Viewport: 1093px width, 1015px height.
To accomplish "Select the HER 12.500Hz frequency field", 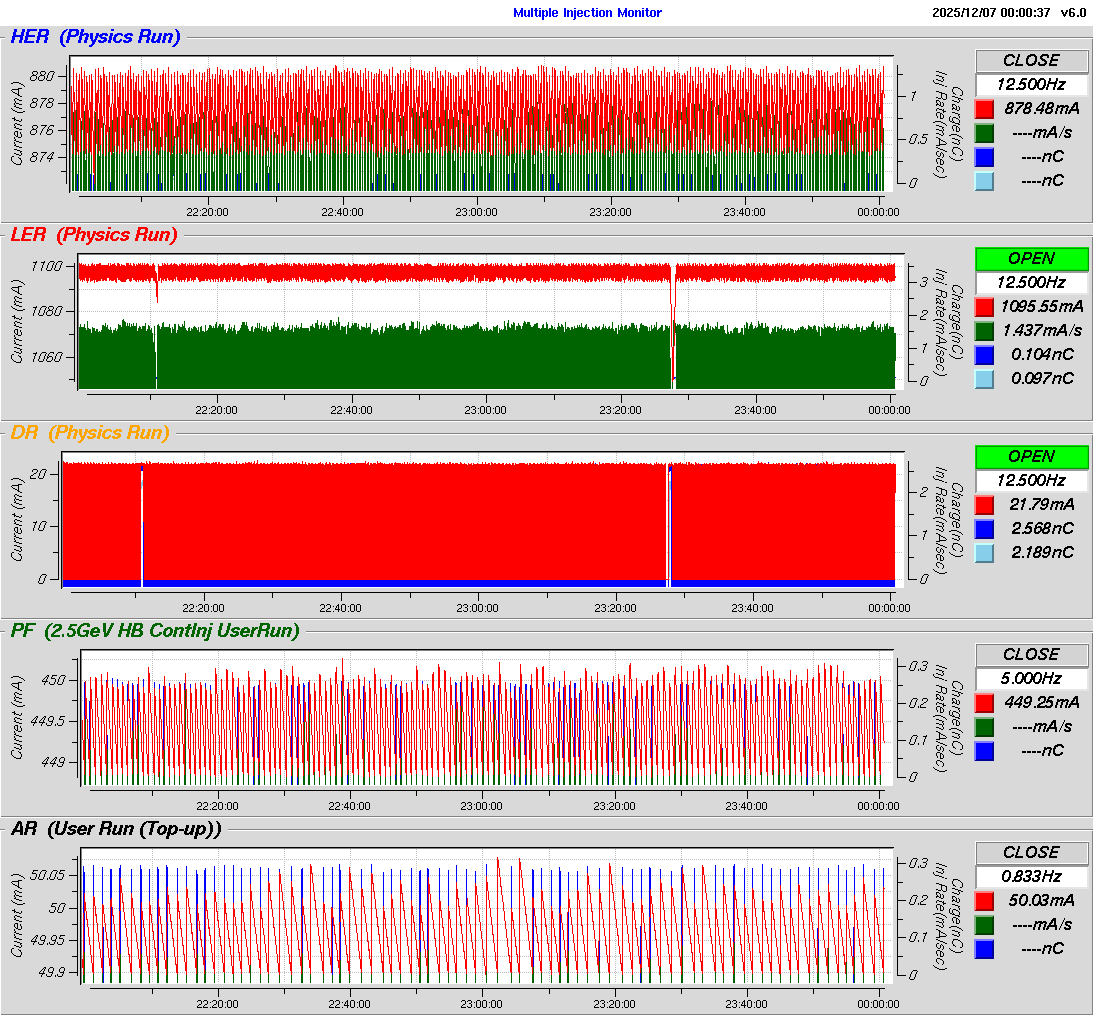I will [x=1031, y=84].
